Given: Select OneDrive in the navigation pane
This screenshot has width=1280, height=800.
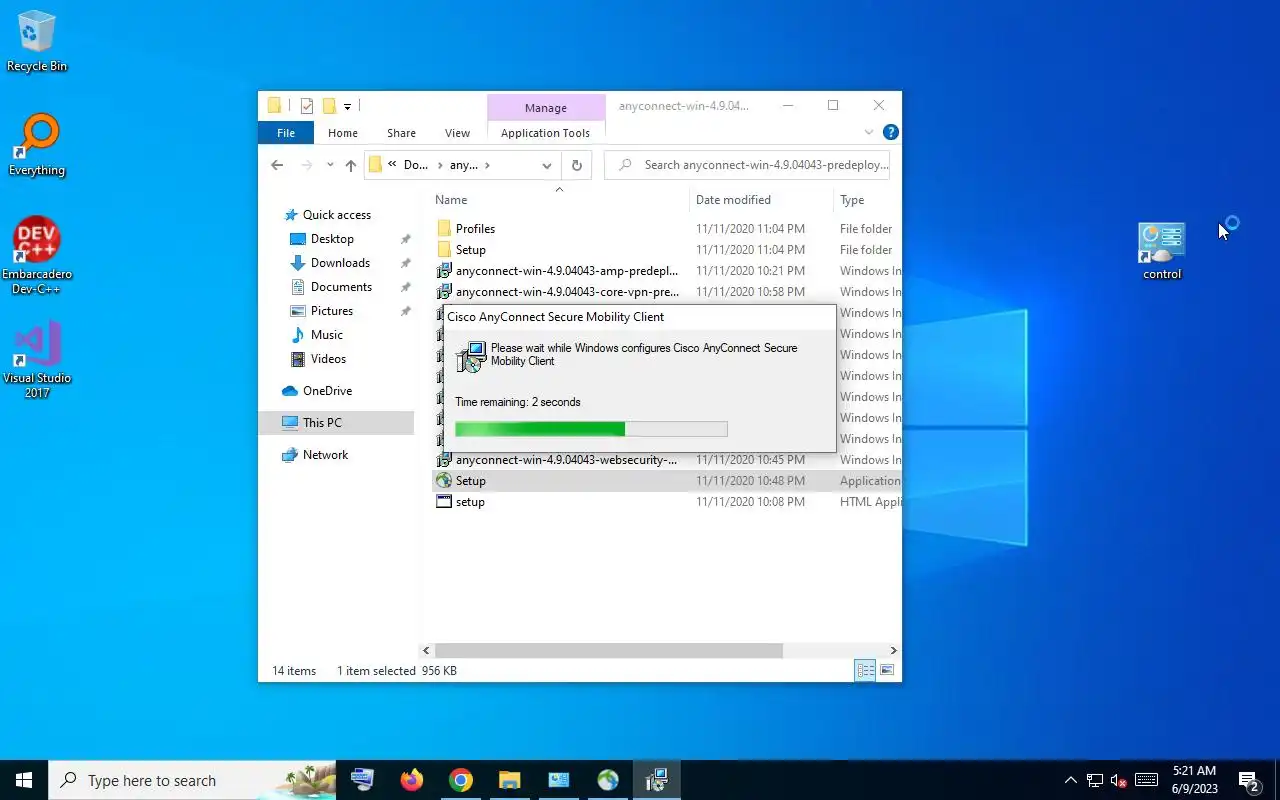Looking at the screenshot, I should tap(327, 391).
